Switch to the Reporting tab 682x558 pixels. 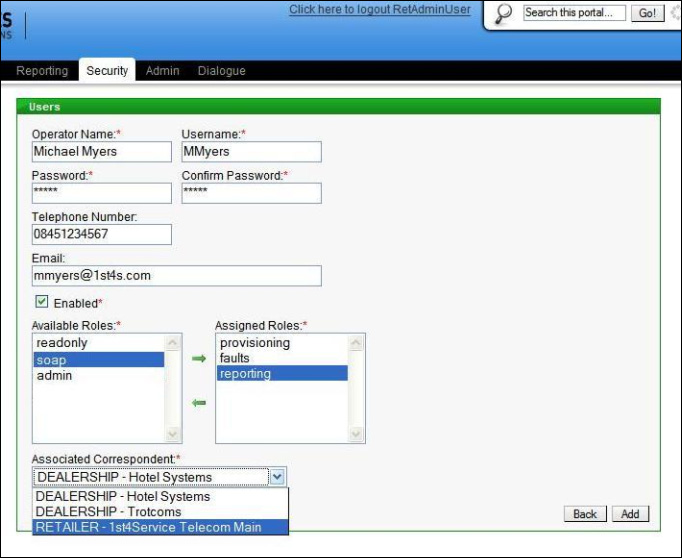(x=42, y=71)
